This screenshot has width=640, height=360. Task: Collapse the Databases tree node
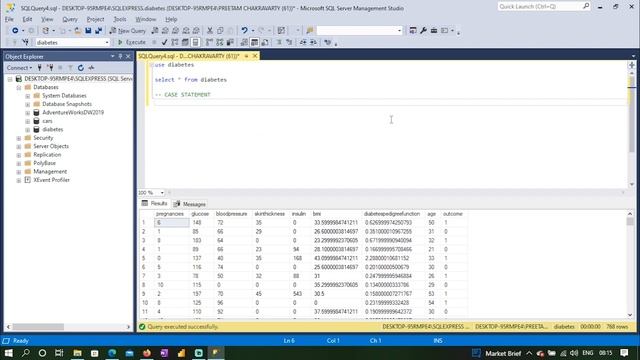(x=19, y=87)
